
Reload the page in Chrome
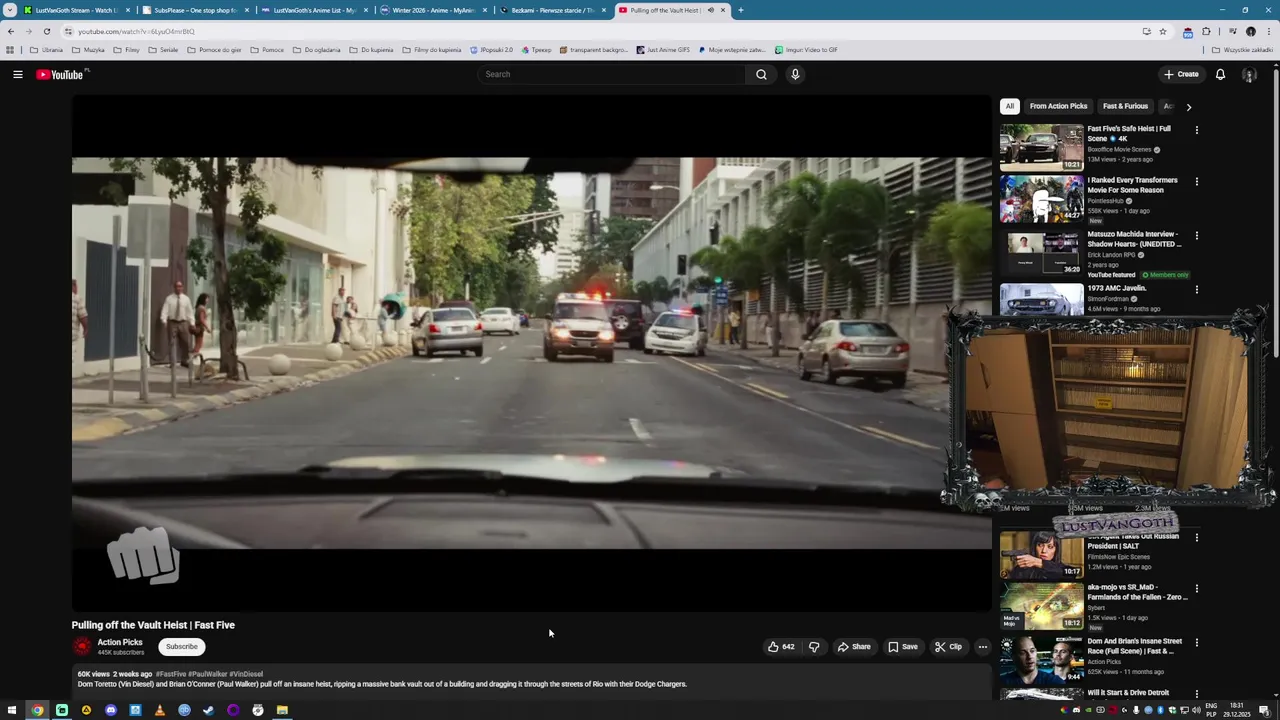point(46,31)
